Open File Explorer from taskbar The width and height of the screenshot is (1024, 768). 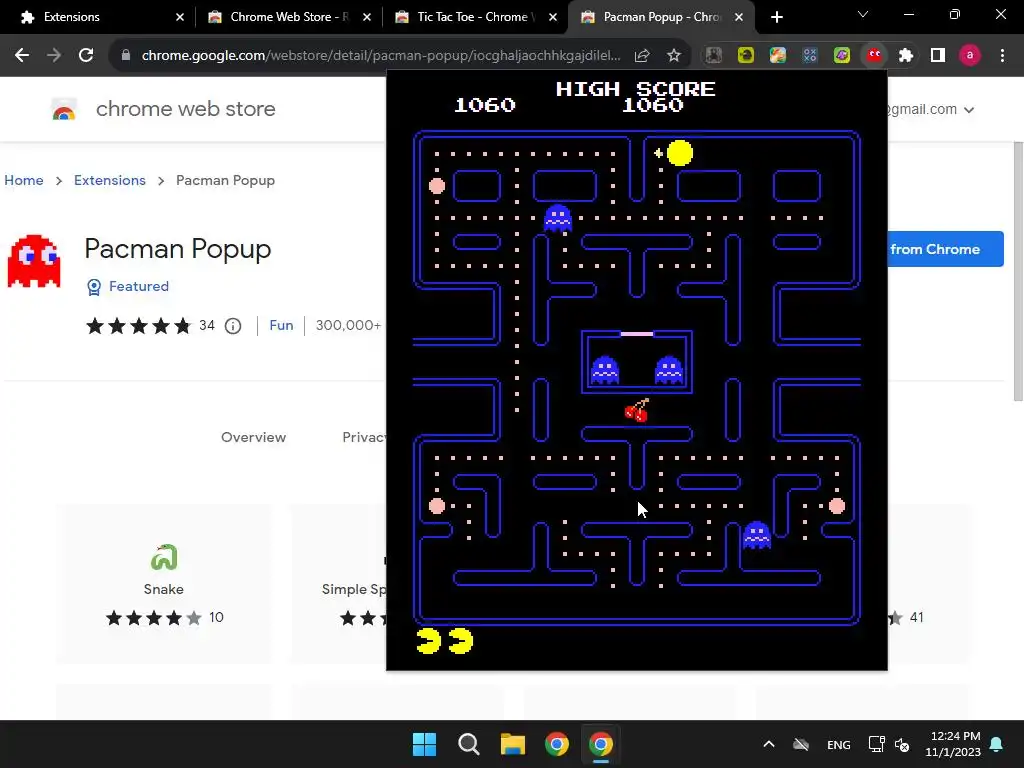point(513,744)
